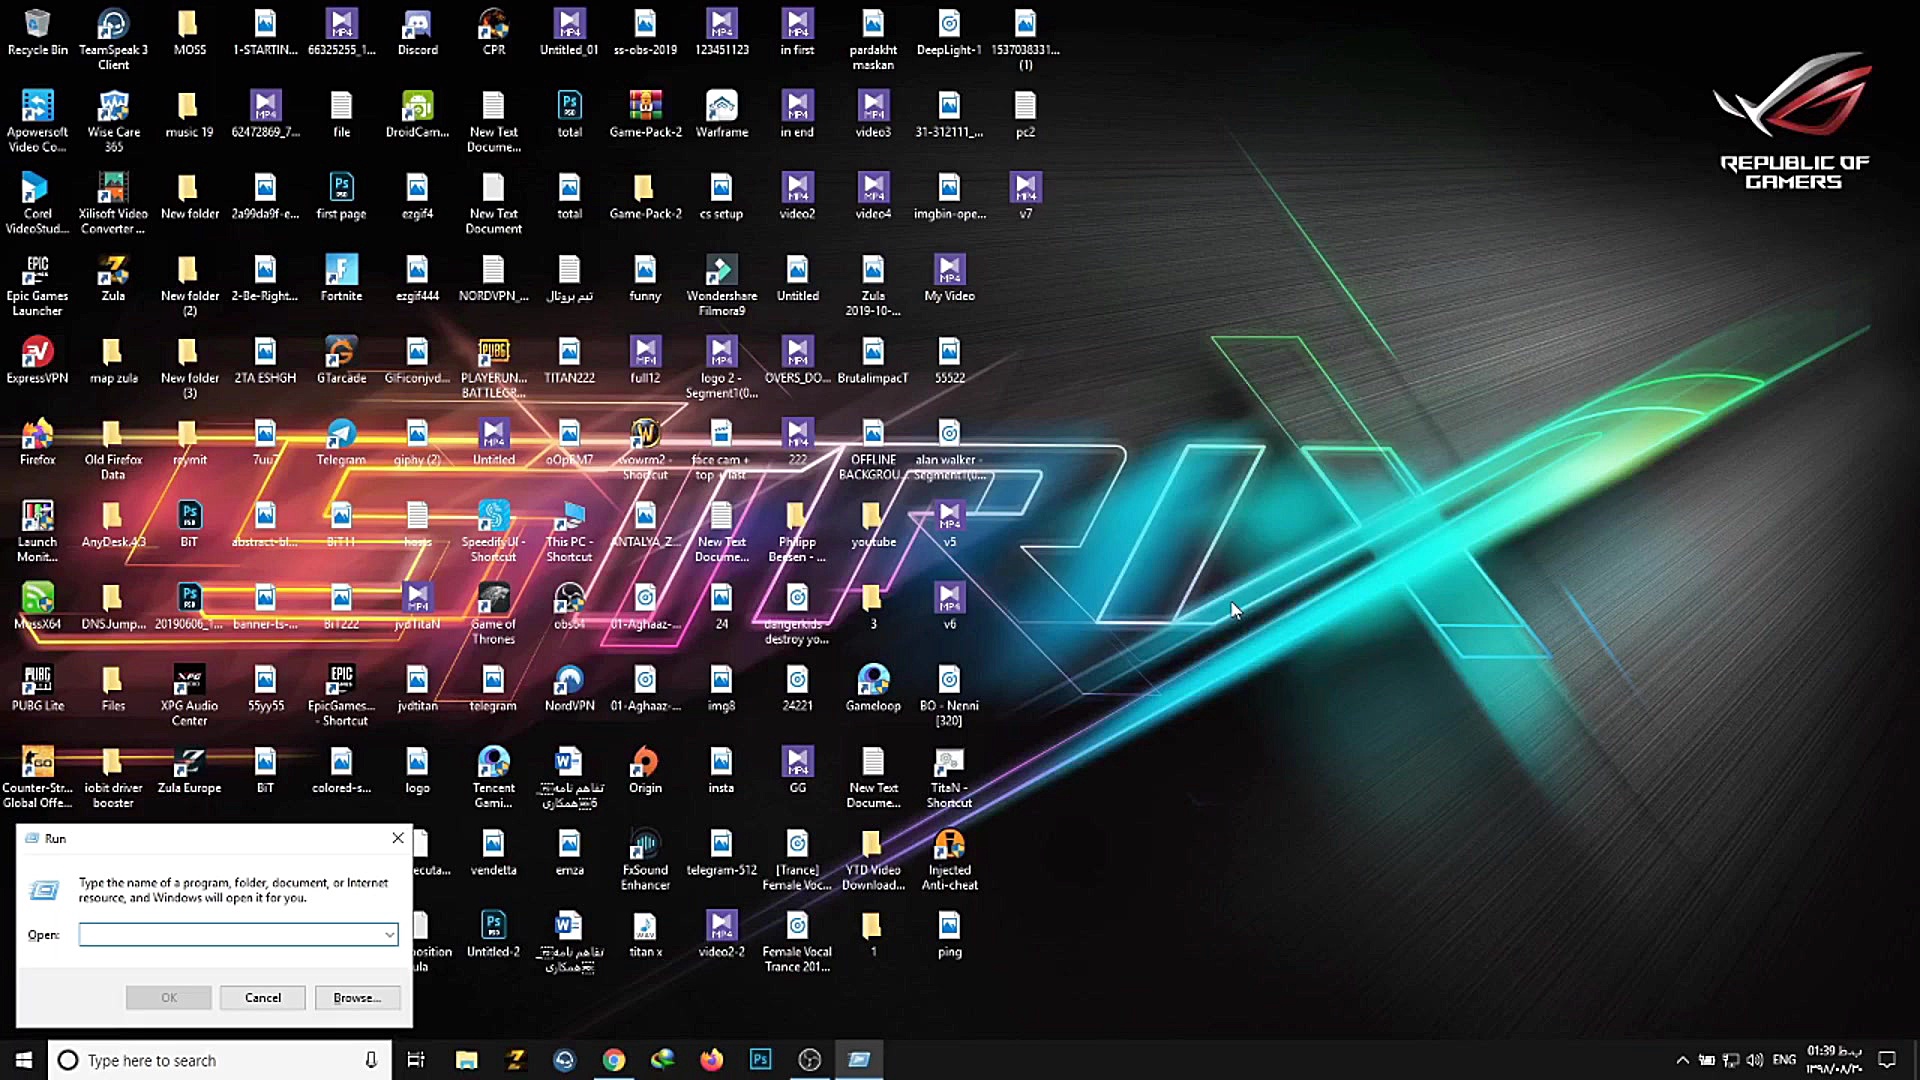Screen dimensions: 1920x1080
Task: Click the Browse... button in Run dialog
Action: tap(357, 998)
